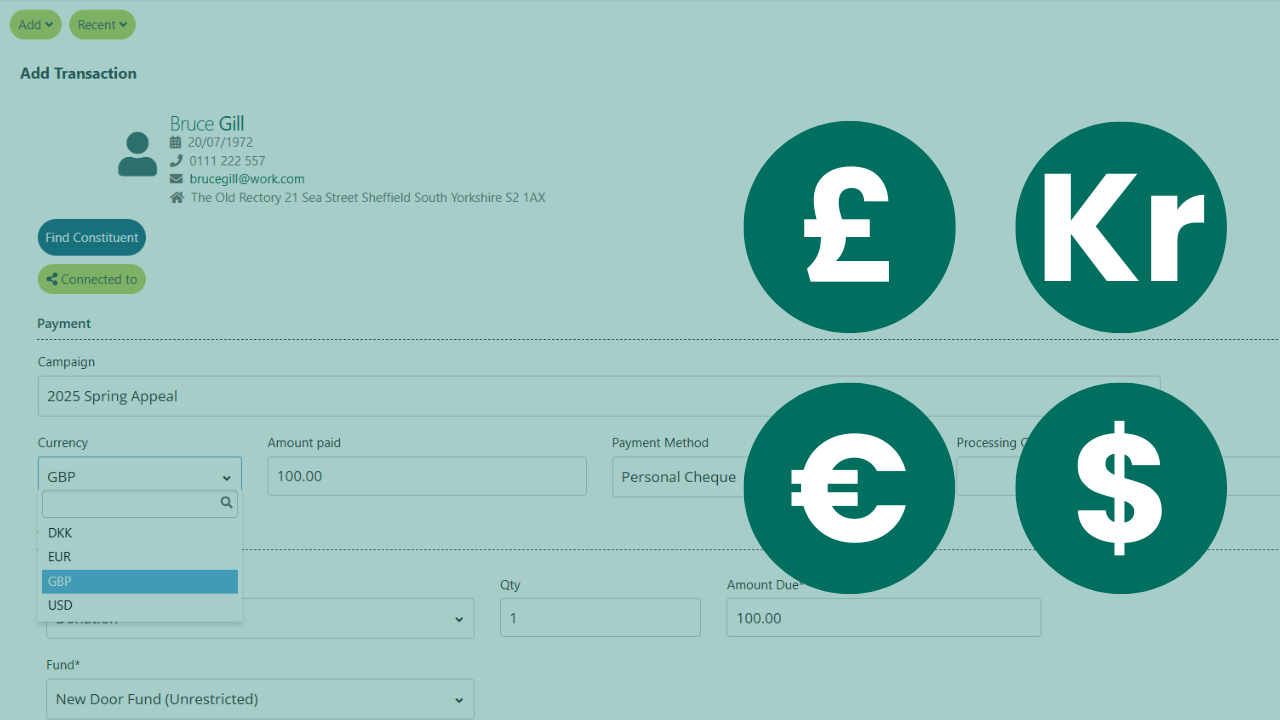
Task: Click the Kr krone currency circle icon
Action: coord(1120,227)
